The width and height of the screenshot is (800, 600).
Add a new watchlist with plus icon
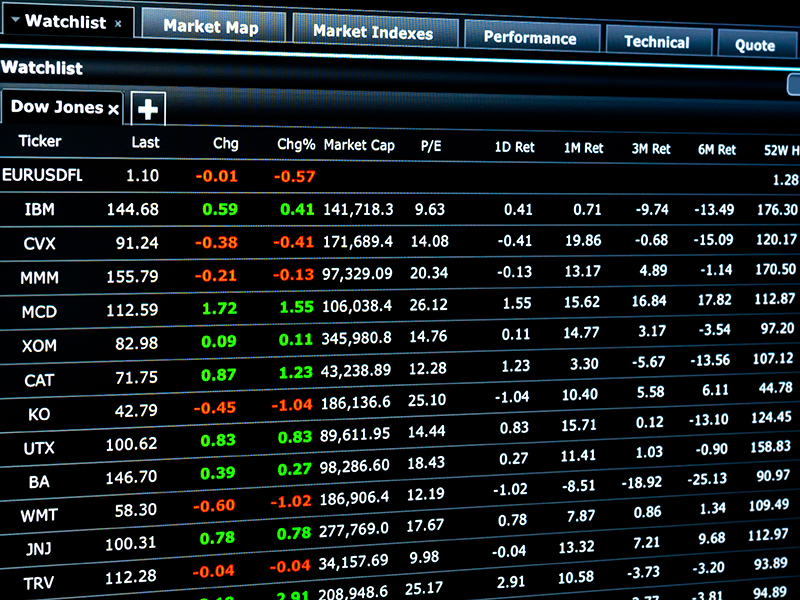148,109
